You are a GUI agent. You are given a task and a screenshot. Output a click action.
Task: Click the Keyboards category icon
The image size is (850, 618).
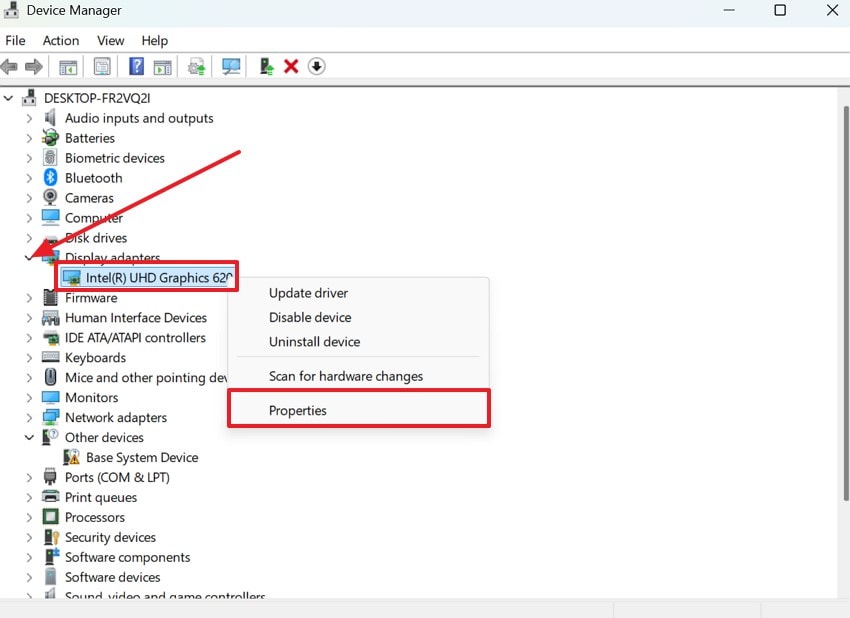[50, 357]
